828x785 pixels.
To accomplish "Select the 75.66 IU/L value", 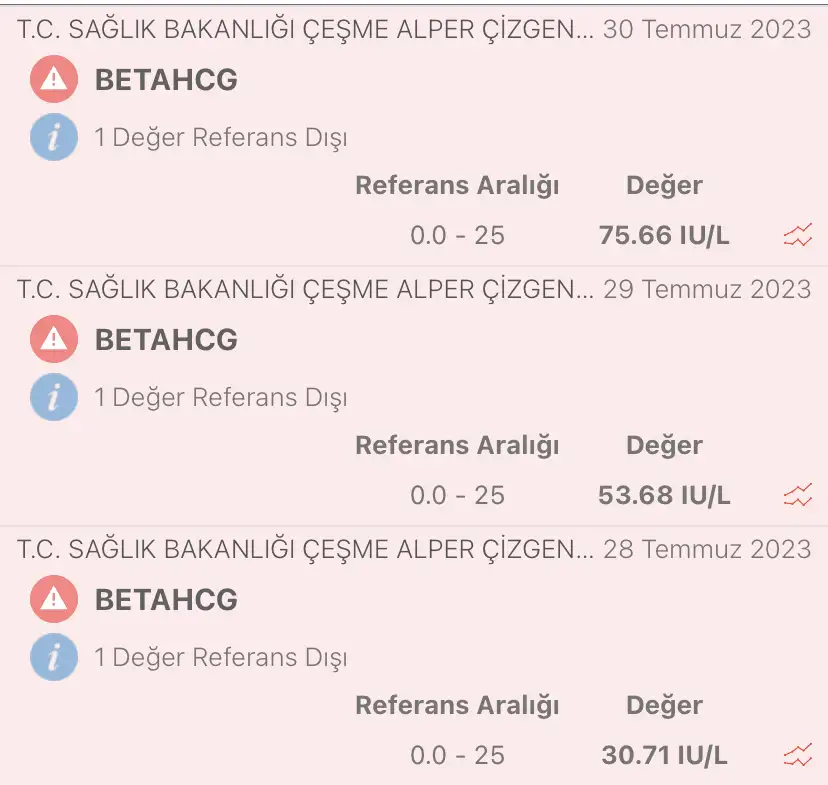I will [x=664, y=236].
